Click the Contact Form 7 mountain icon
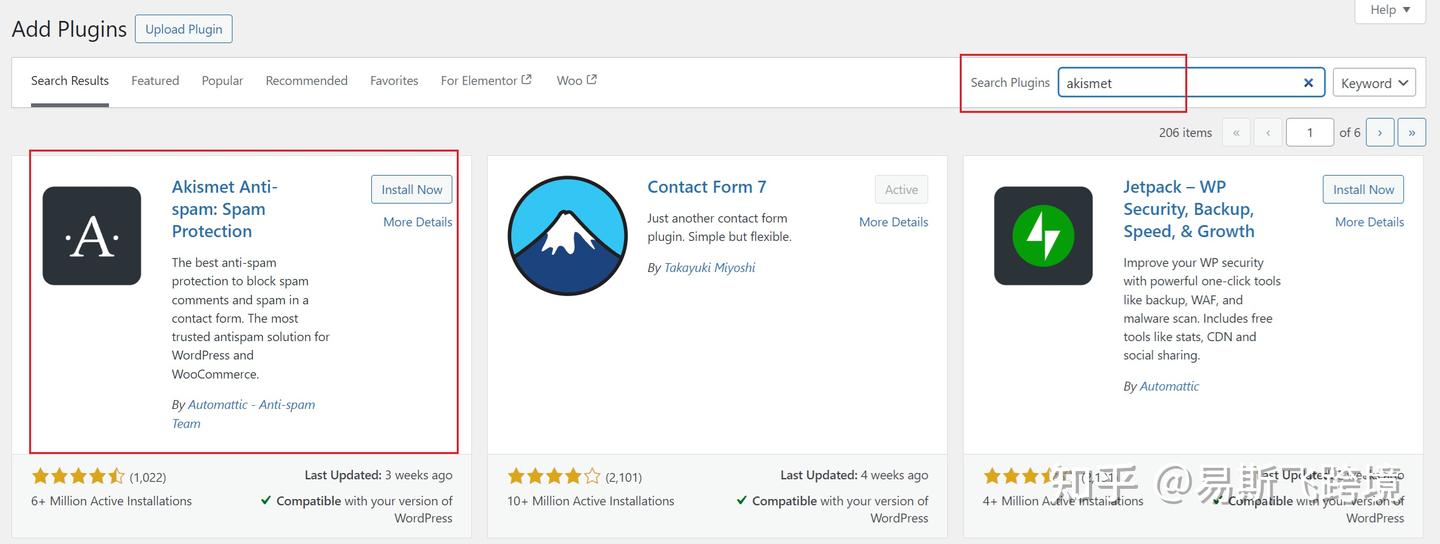1440x544 pixels. 567,236
